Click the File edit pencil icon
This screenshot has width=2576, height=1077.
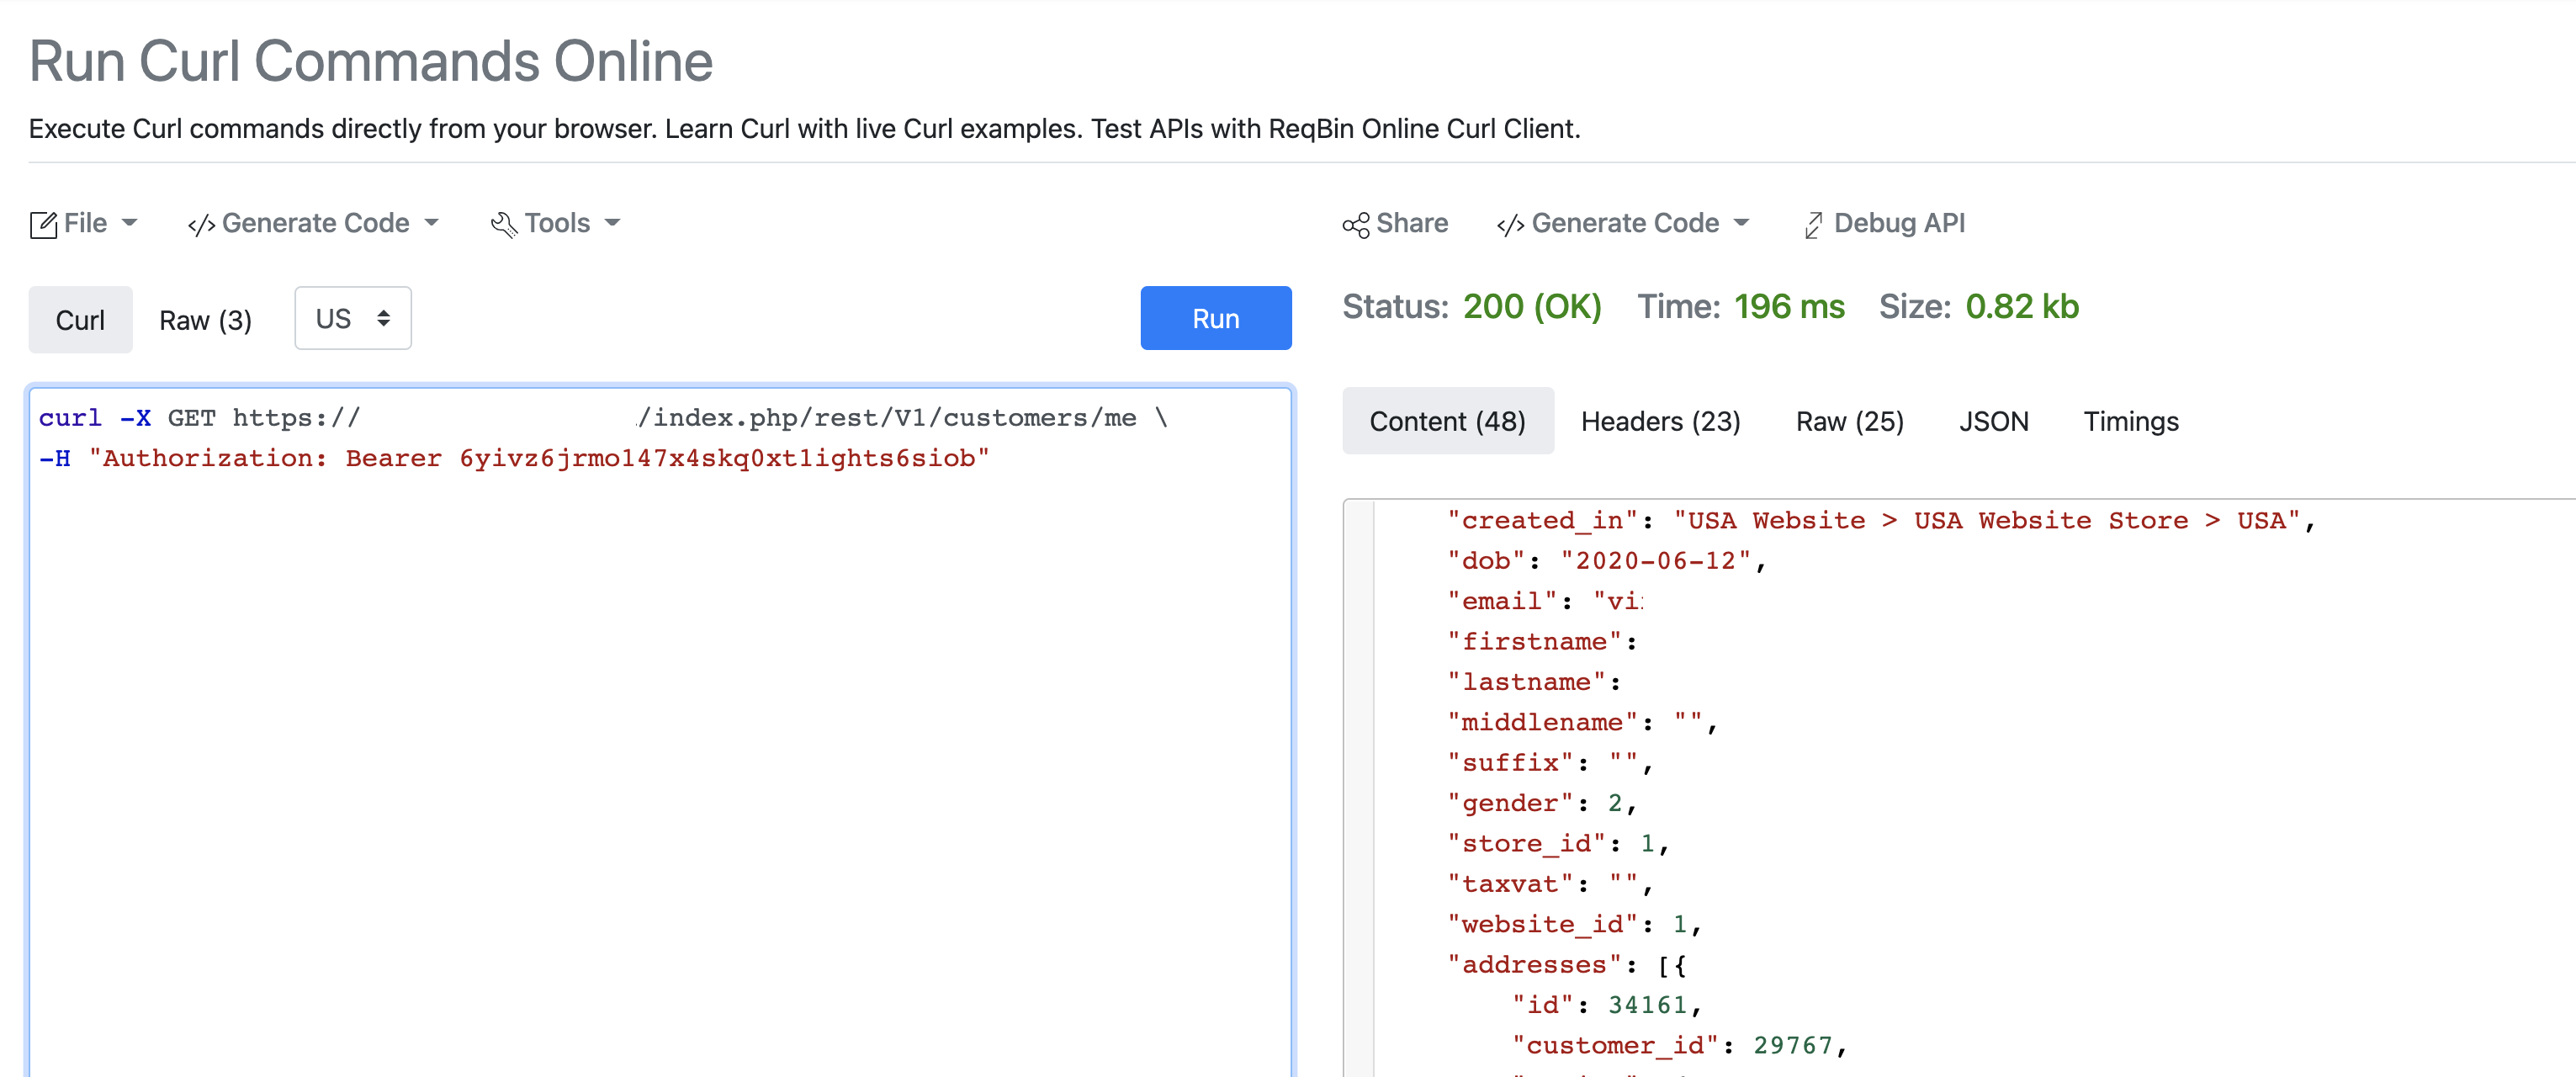coord(43,225)
